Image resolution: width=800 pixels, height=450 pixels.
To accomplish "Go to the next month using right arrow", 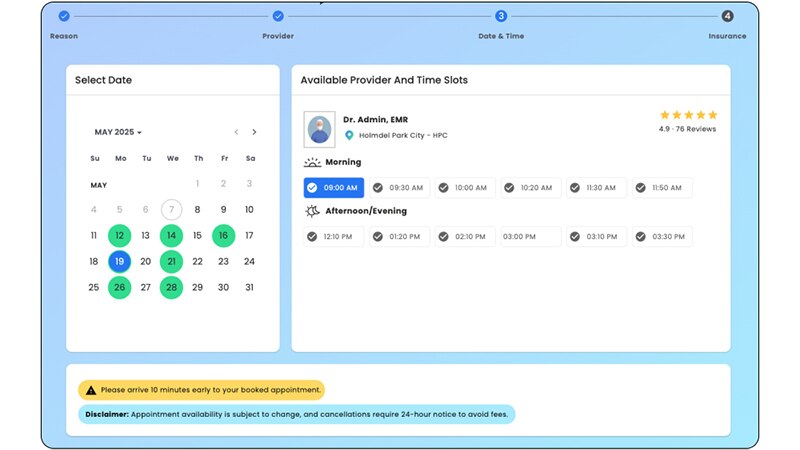I will pos(254,132).
